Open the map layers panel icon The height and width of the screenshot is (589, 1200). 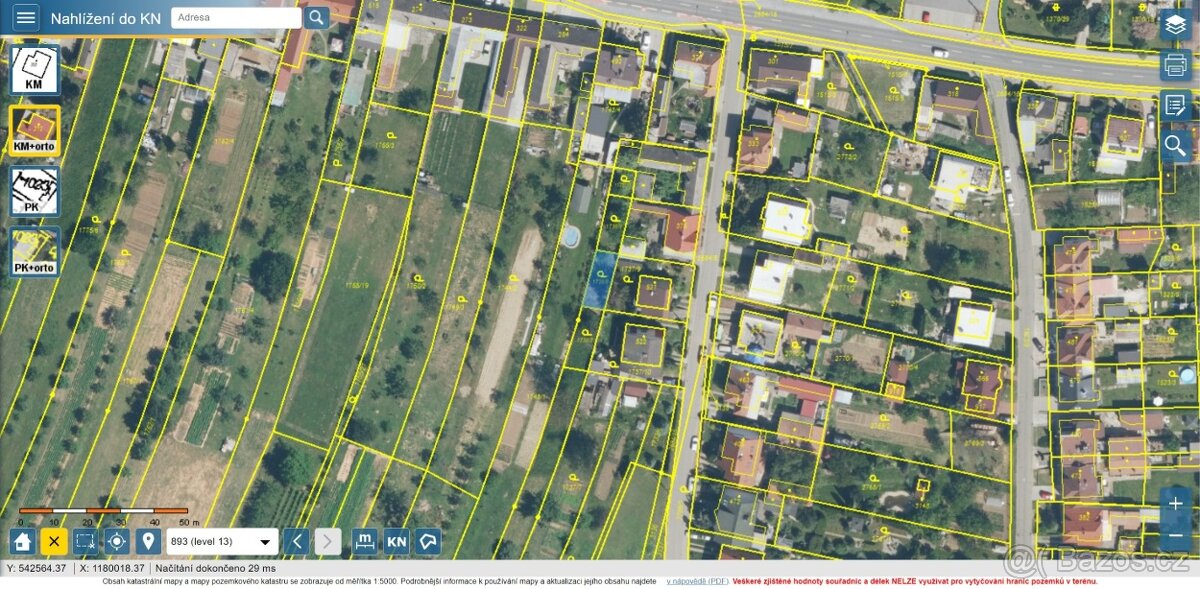click(x=1175, y=25)
